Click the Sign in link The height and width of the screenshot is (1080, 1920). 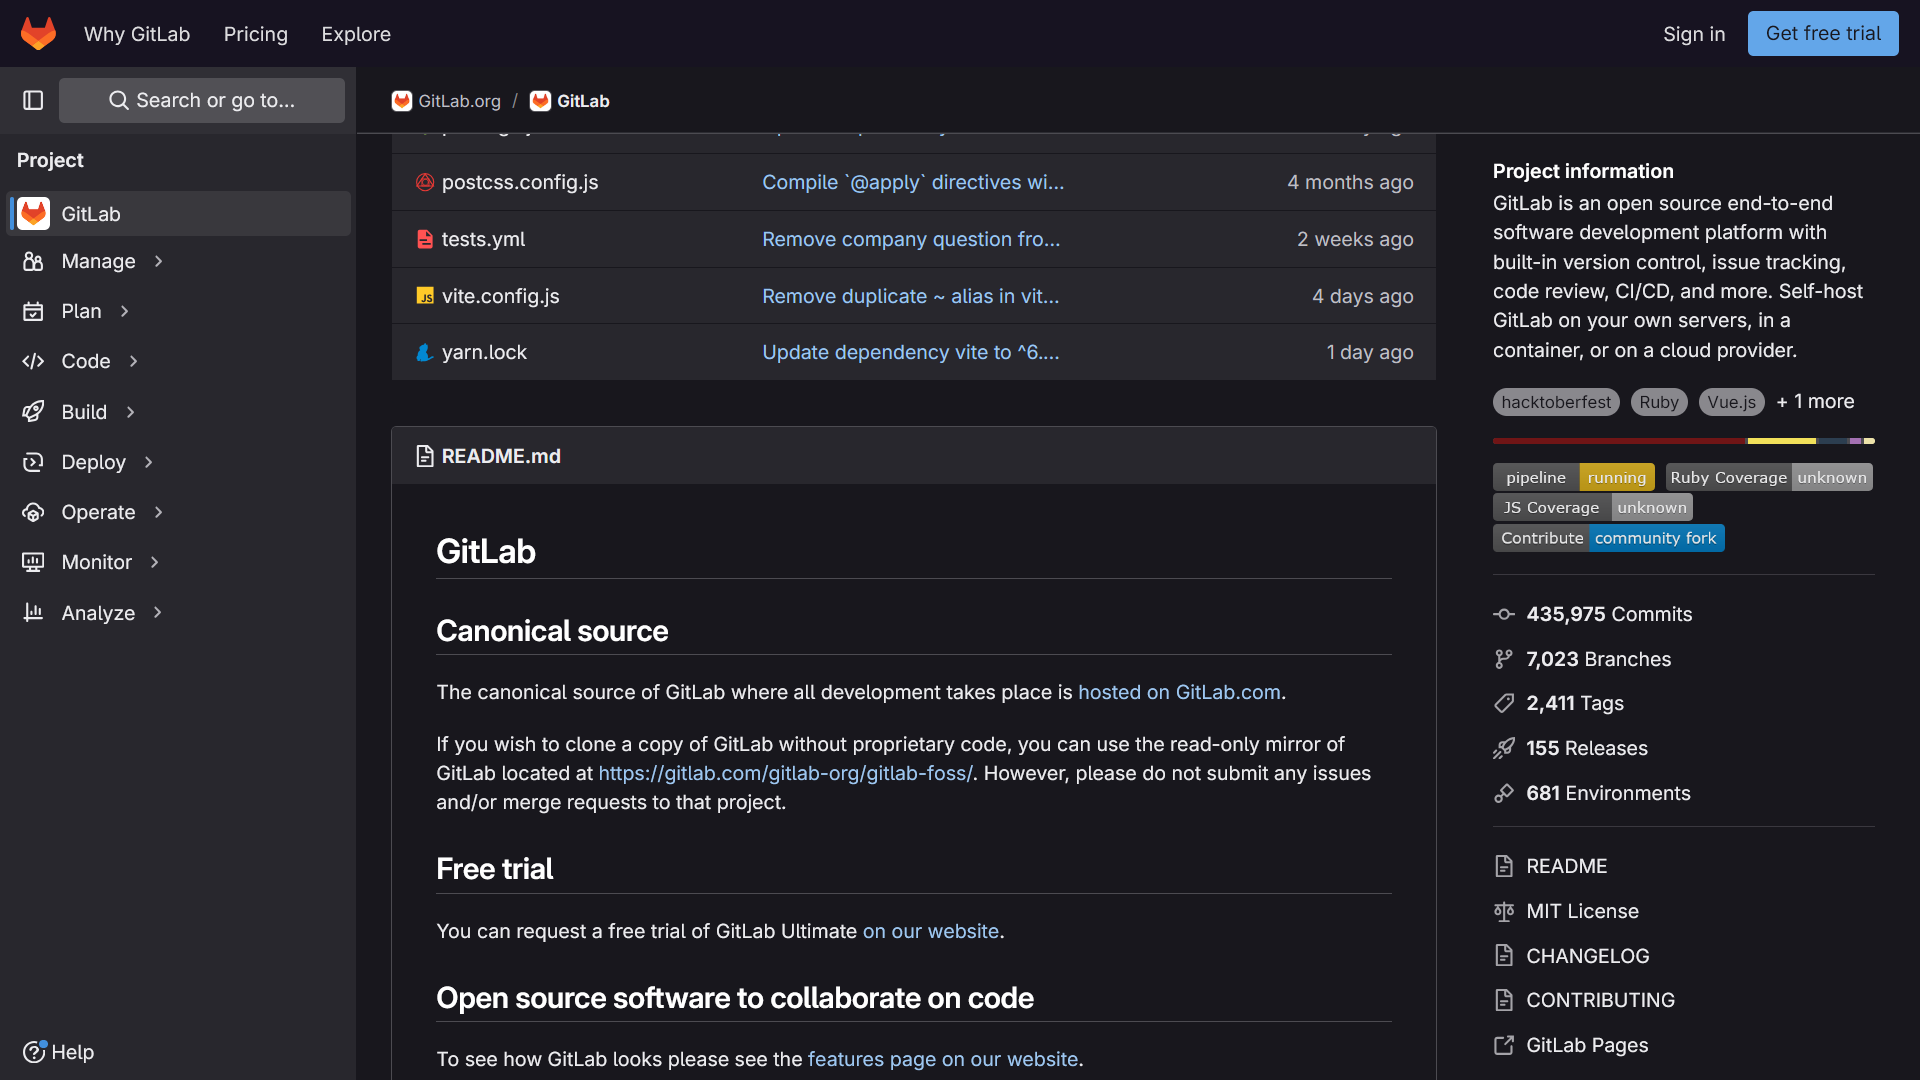tap(1694, 34)
